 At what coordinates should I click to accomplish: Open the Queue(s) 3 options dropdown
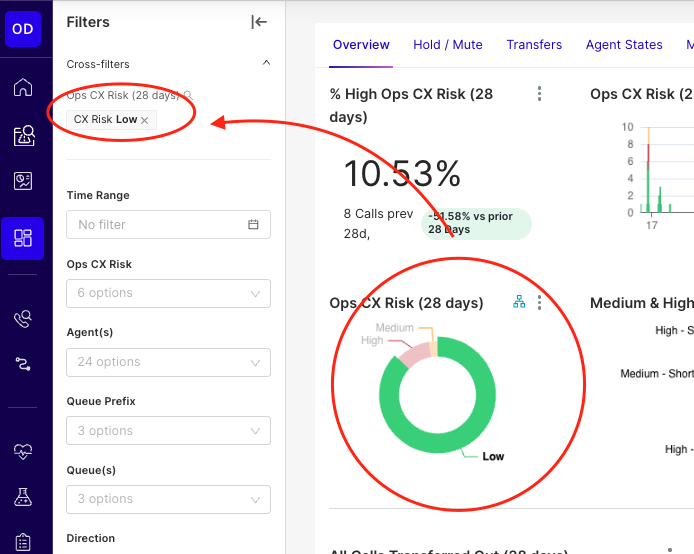[x=168, y=499]
